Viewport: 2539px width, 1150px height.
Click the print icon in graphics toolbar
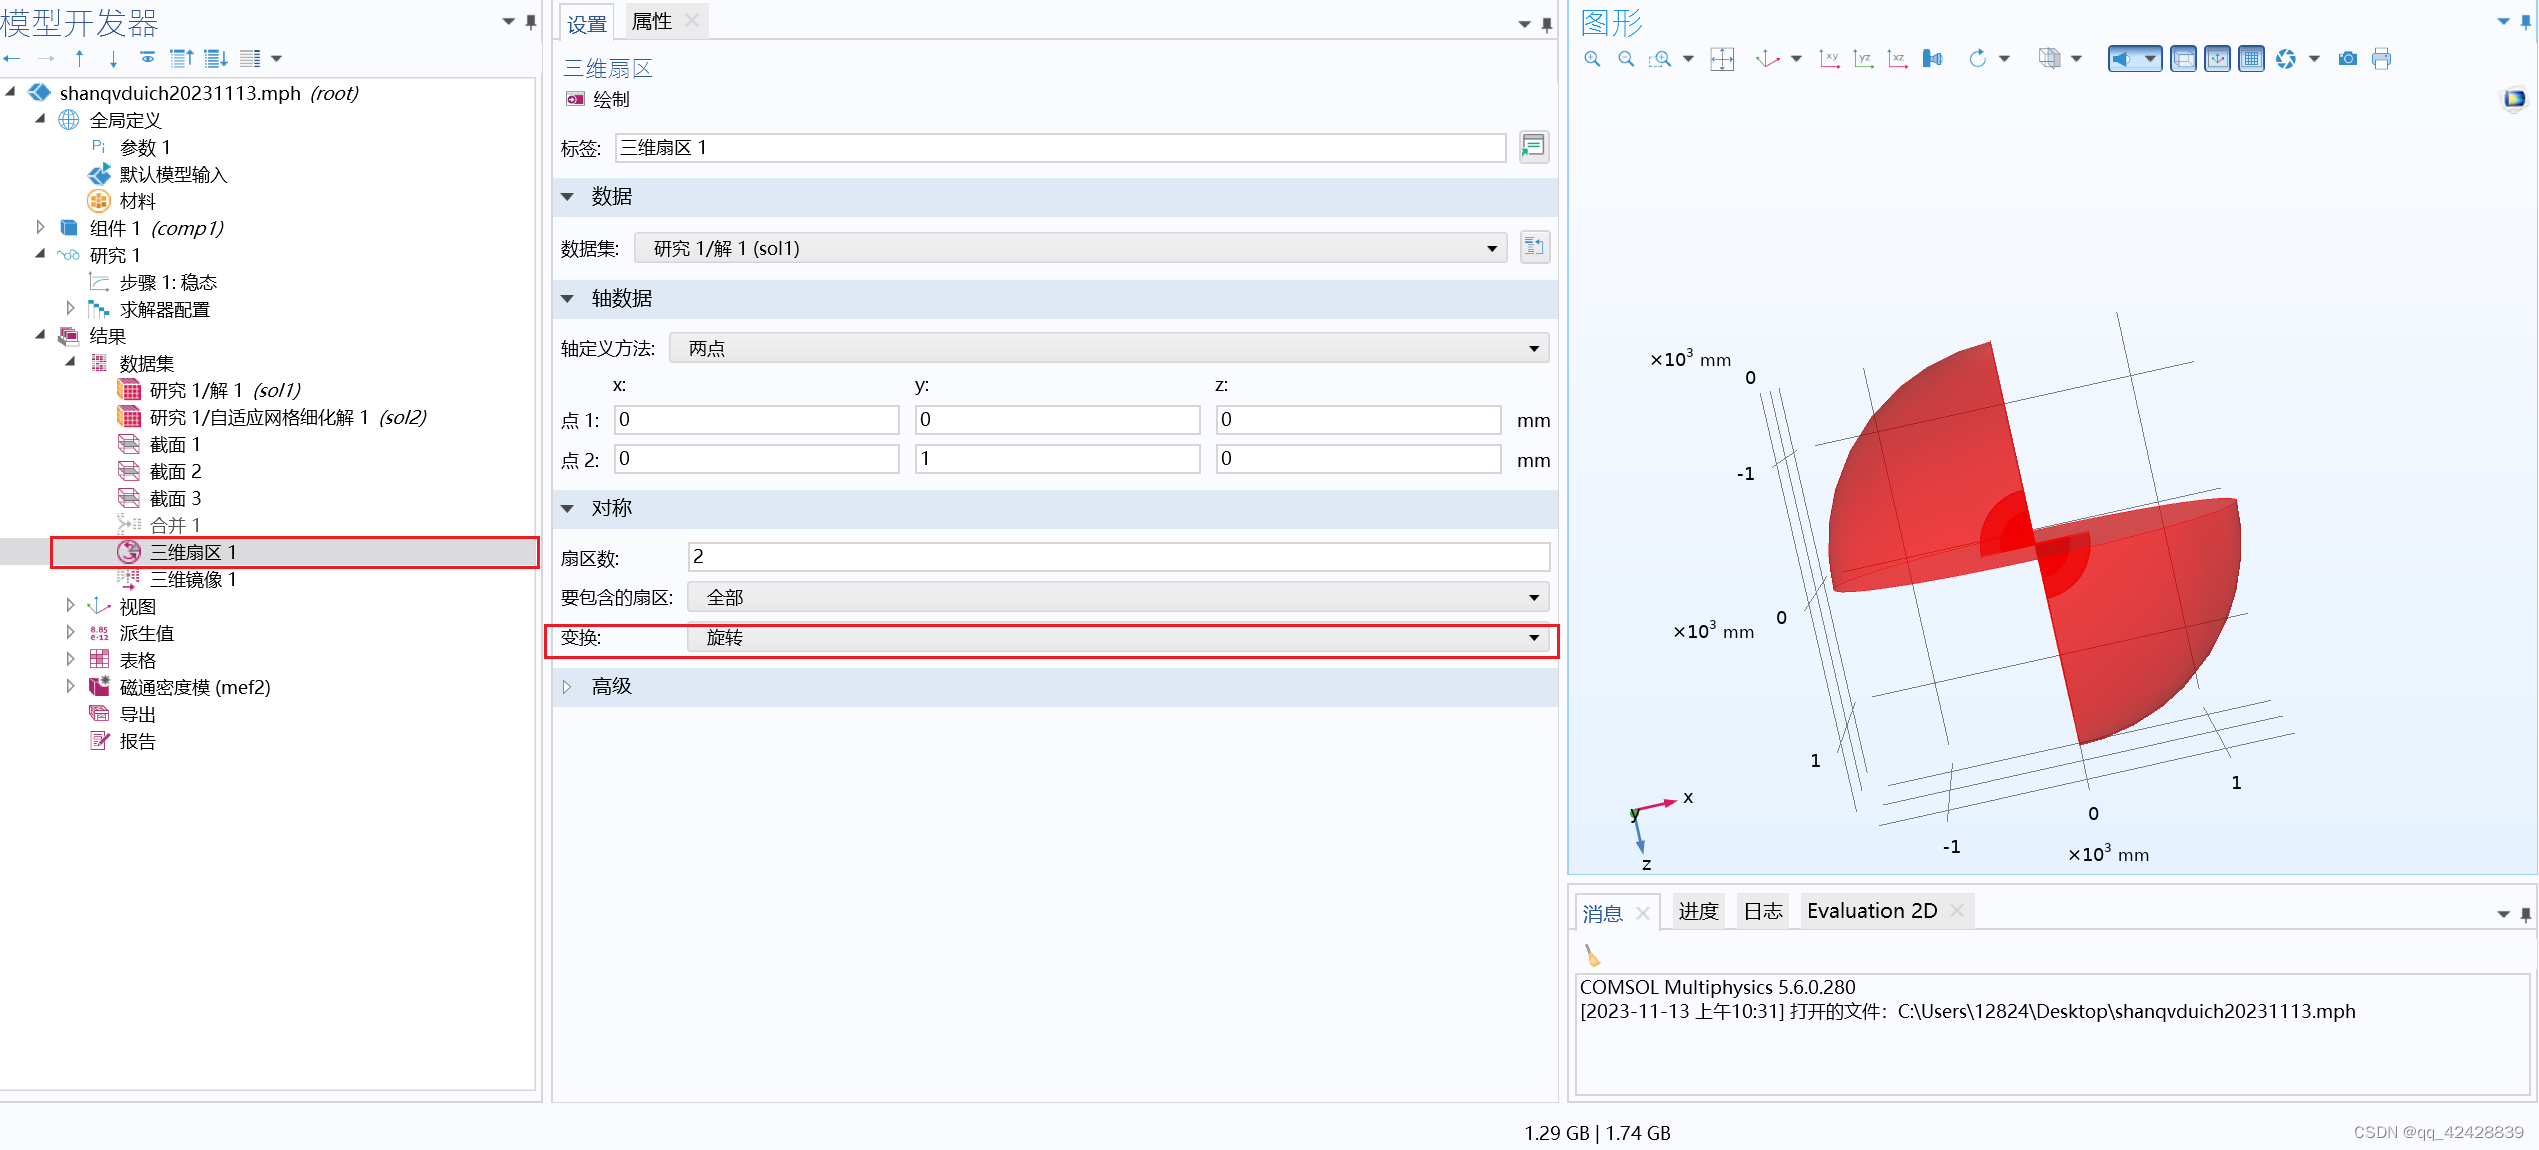click(2381, 59)
